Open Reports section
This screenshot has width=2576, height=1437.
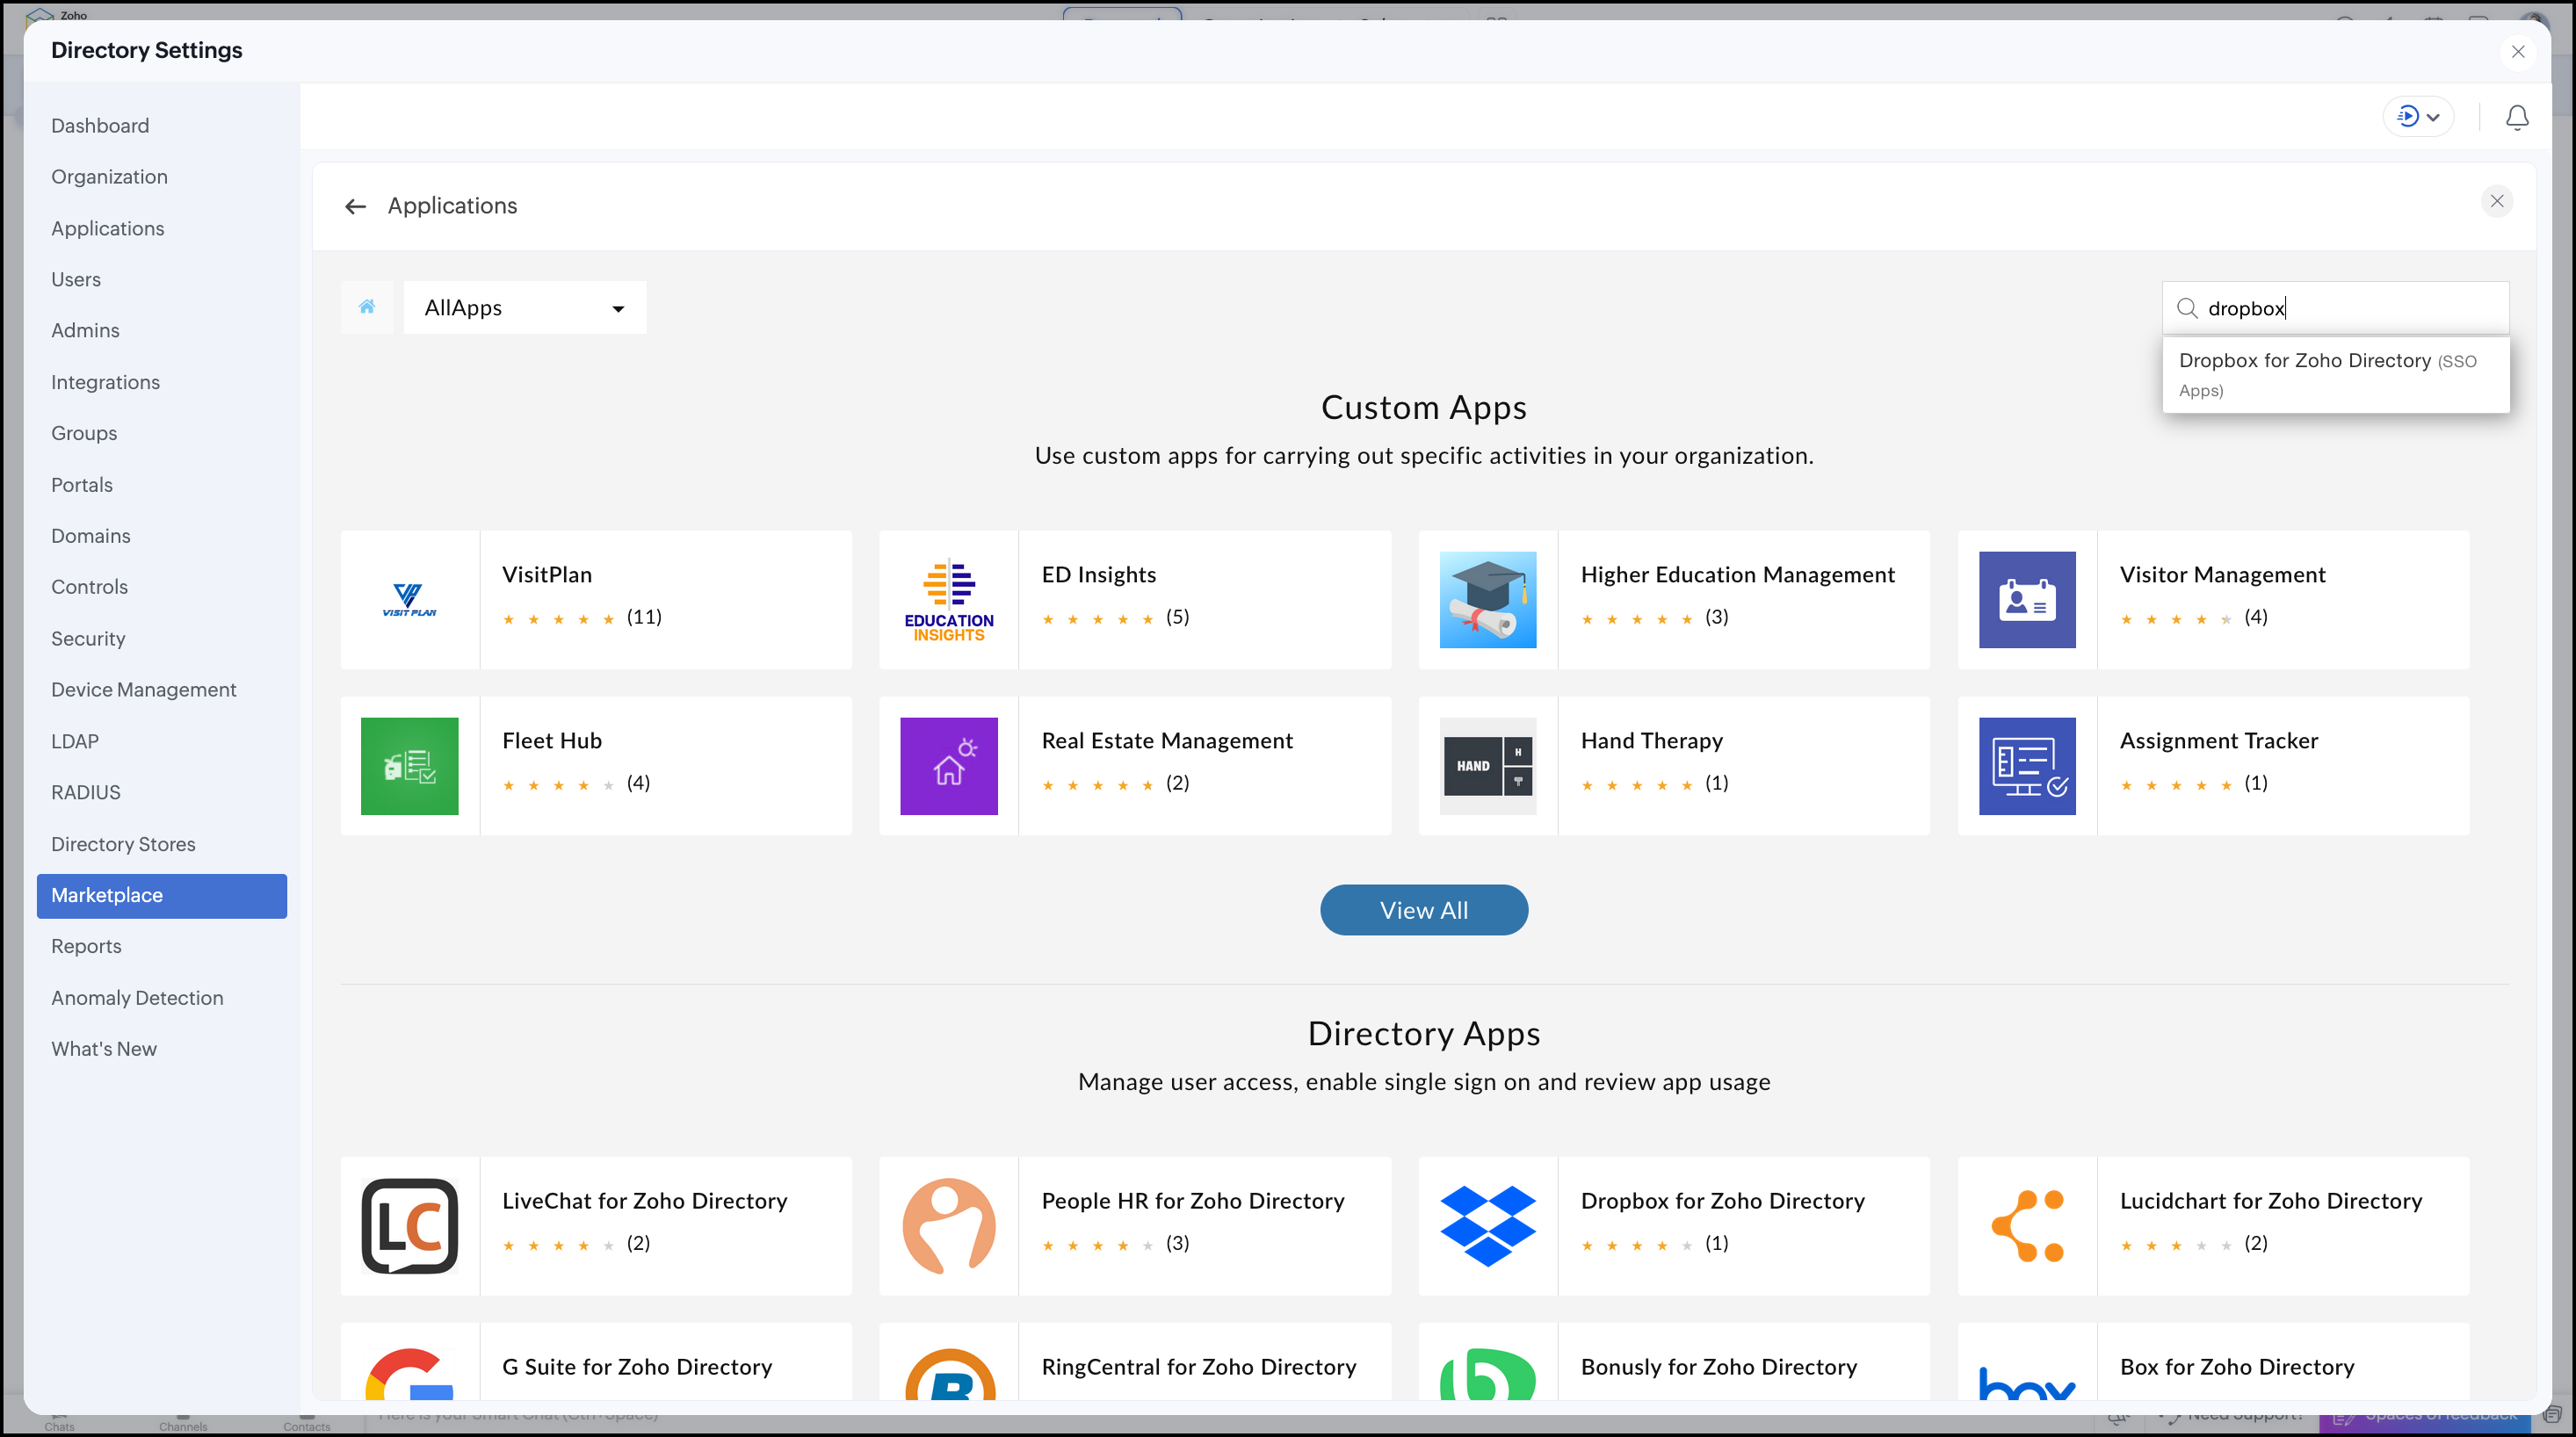(x=86, y=947)
